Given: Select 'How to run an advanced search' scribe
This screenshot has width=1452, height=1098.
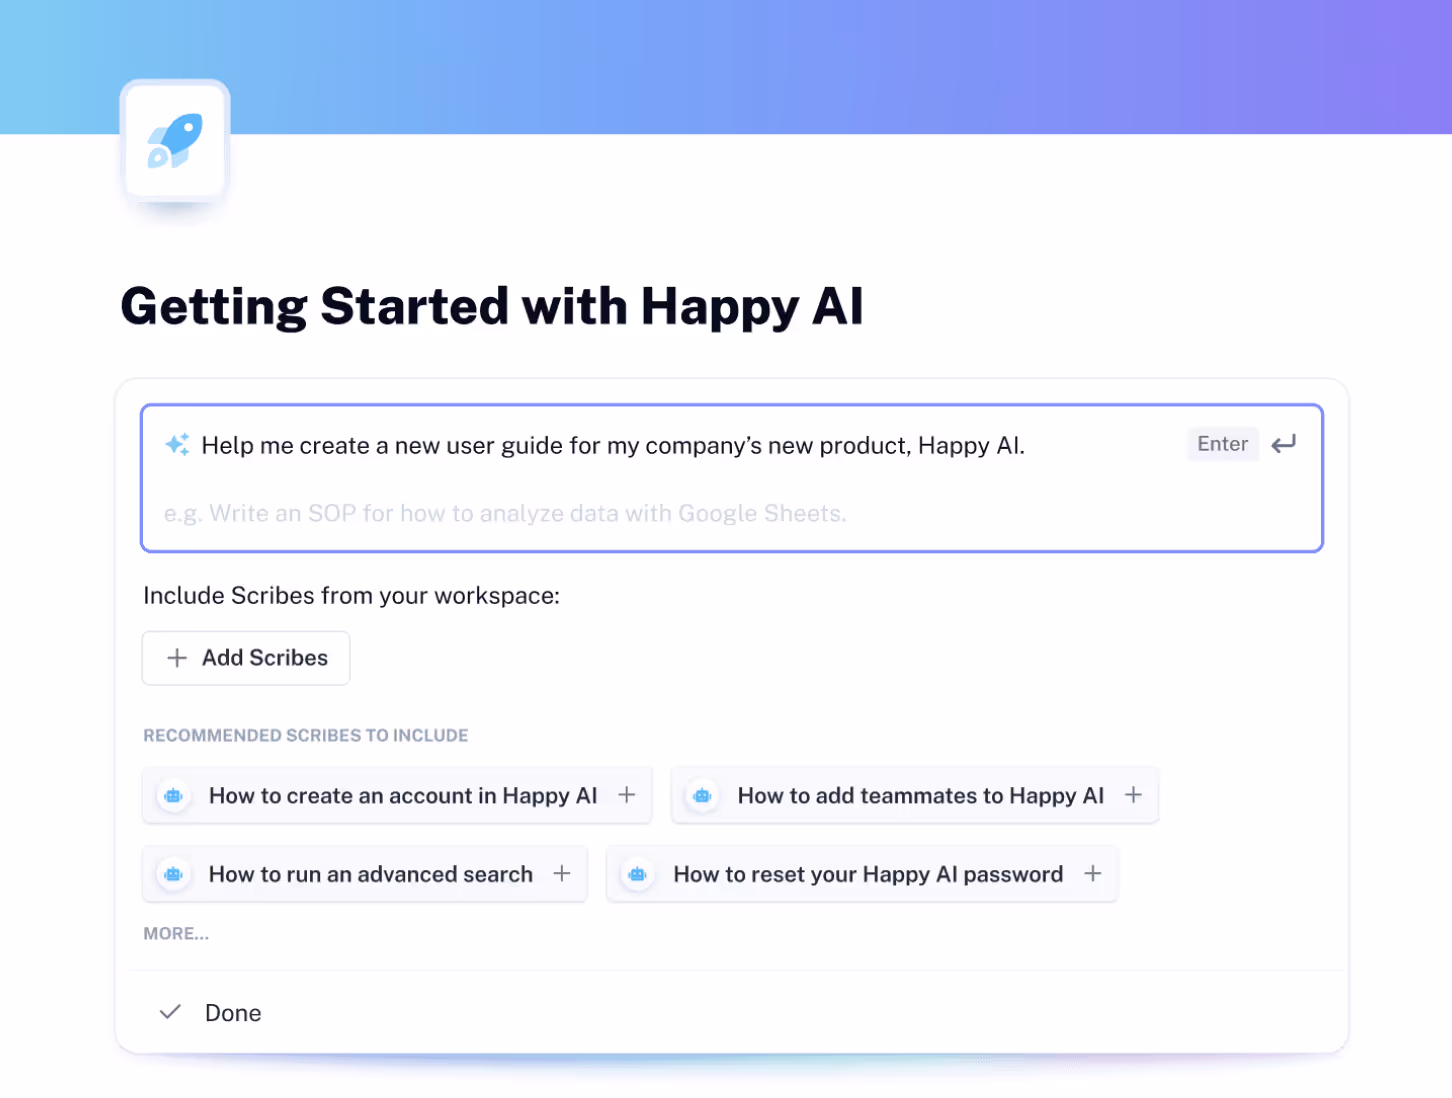Looking at the screenshot, I should (x=364, y=874).
